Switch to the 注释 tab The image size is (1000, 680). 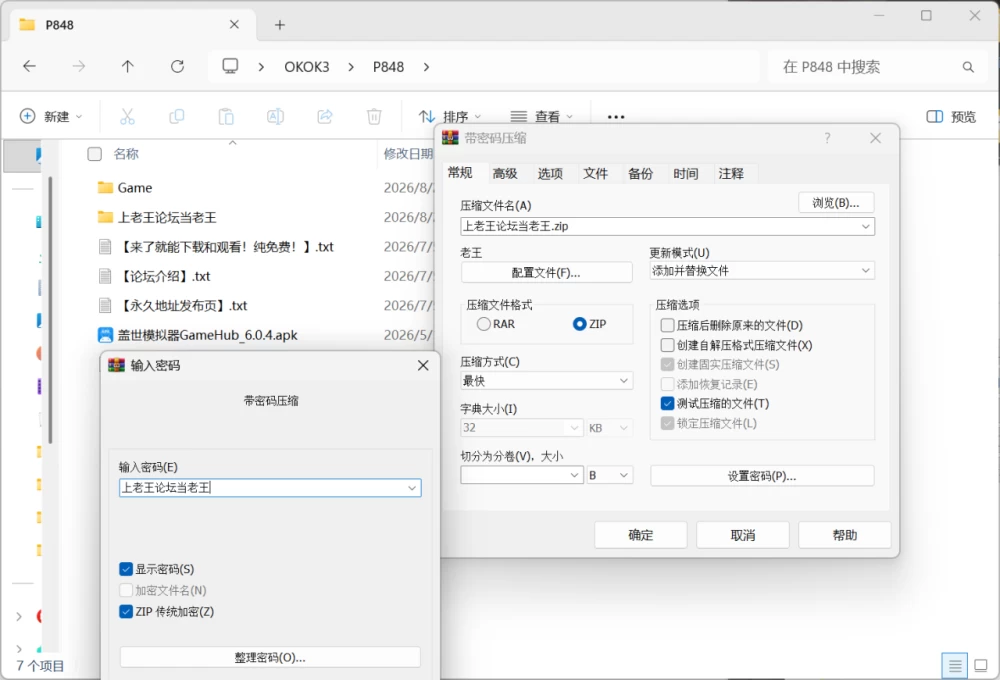(x=732, y=174)
